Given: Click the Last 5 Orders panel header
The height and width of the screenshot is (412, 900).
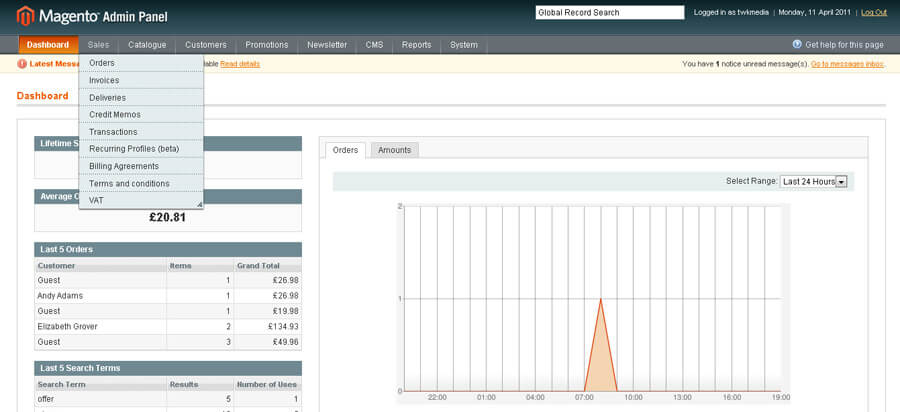Looking at the screenshot, I should click(168, 250).
